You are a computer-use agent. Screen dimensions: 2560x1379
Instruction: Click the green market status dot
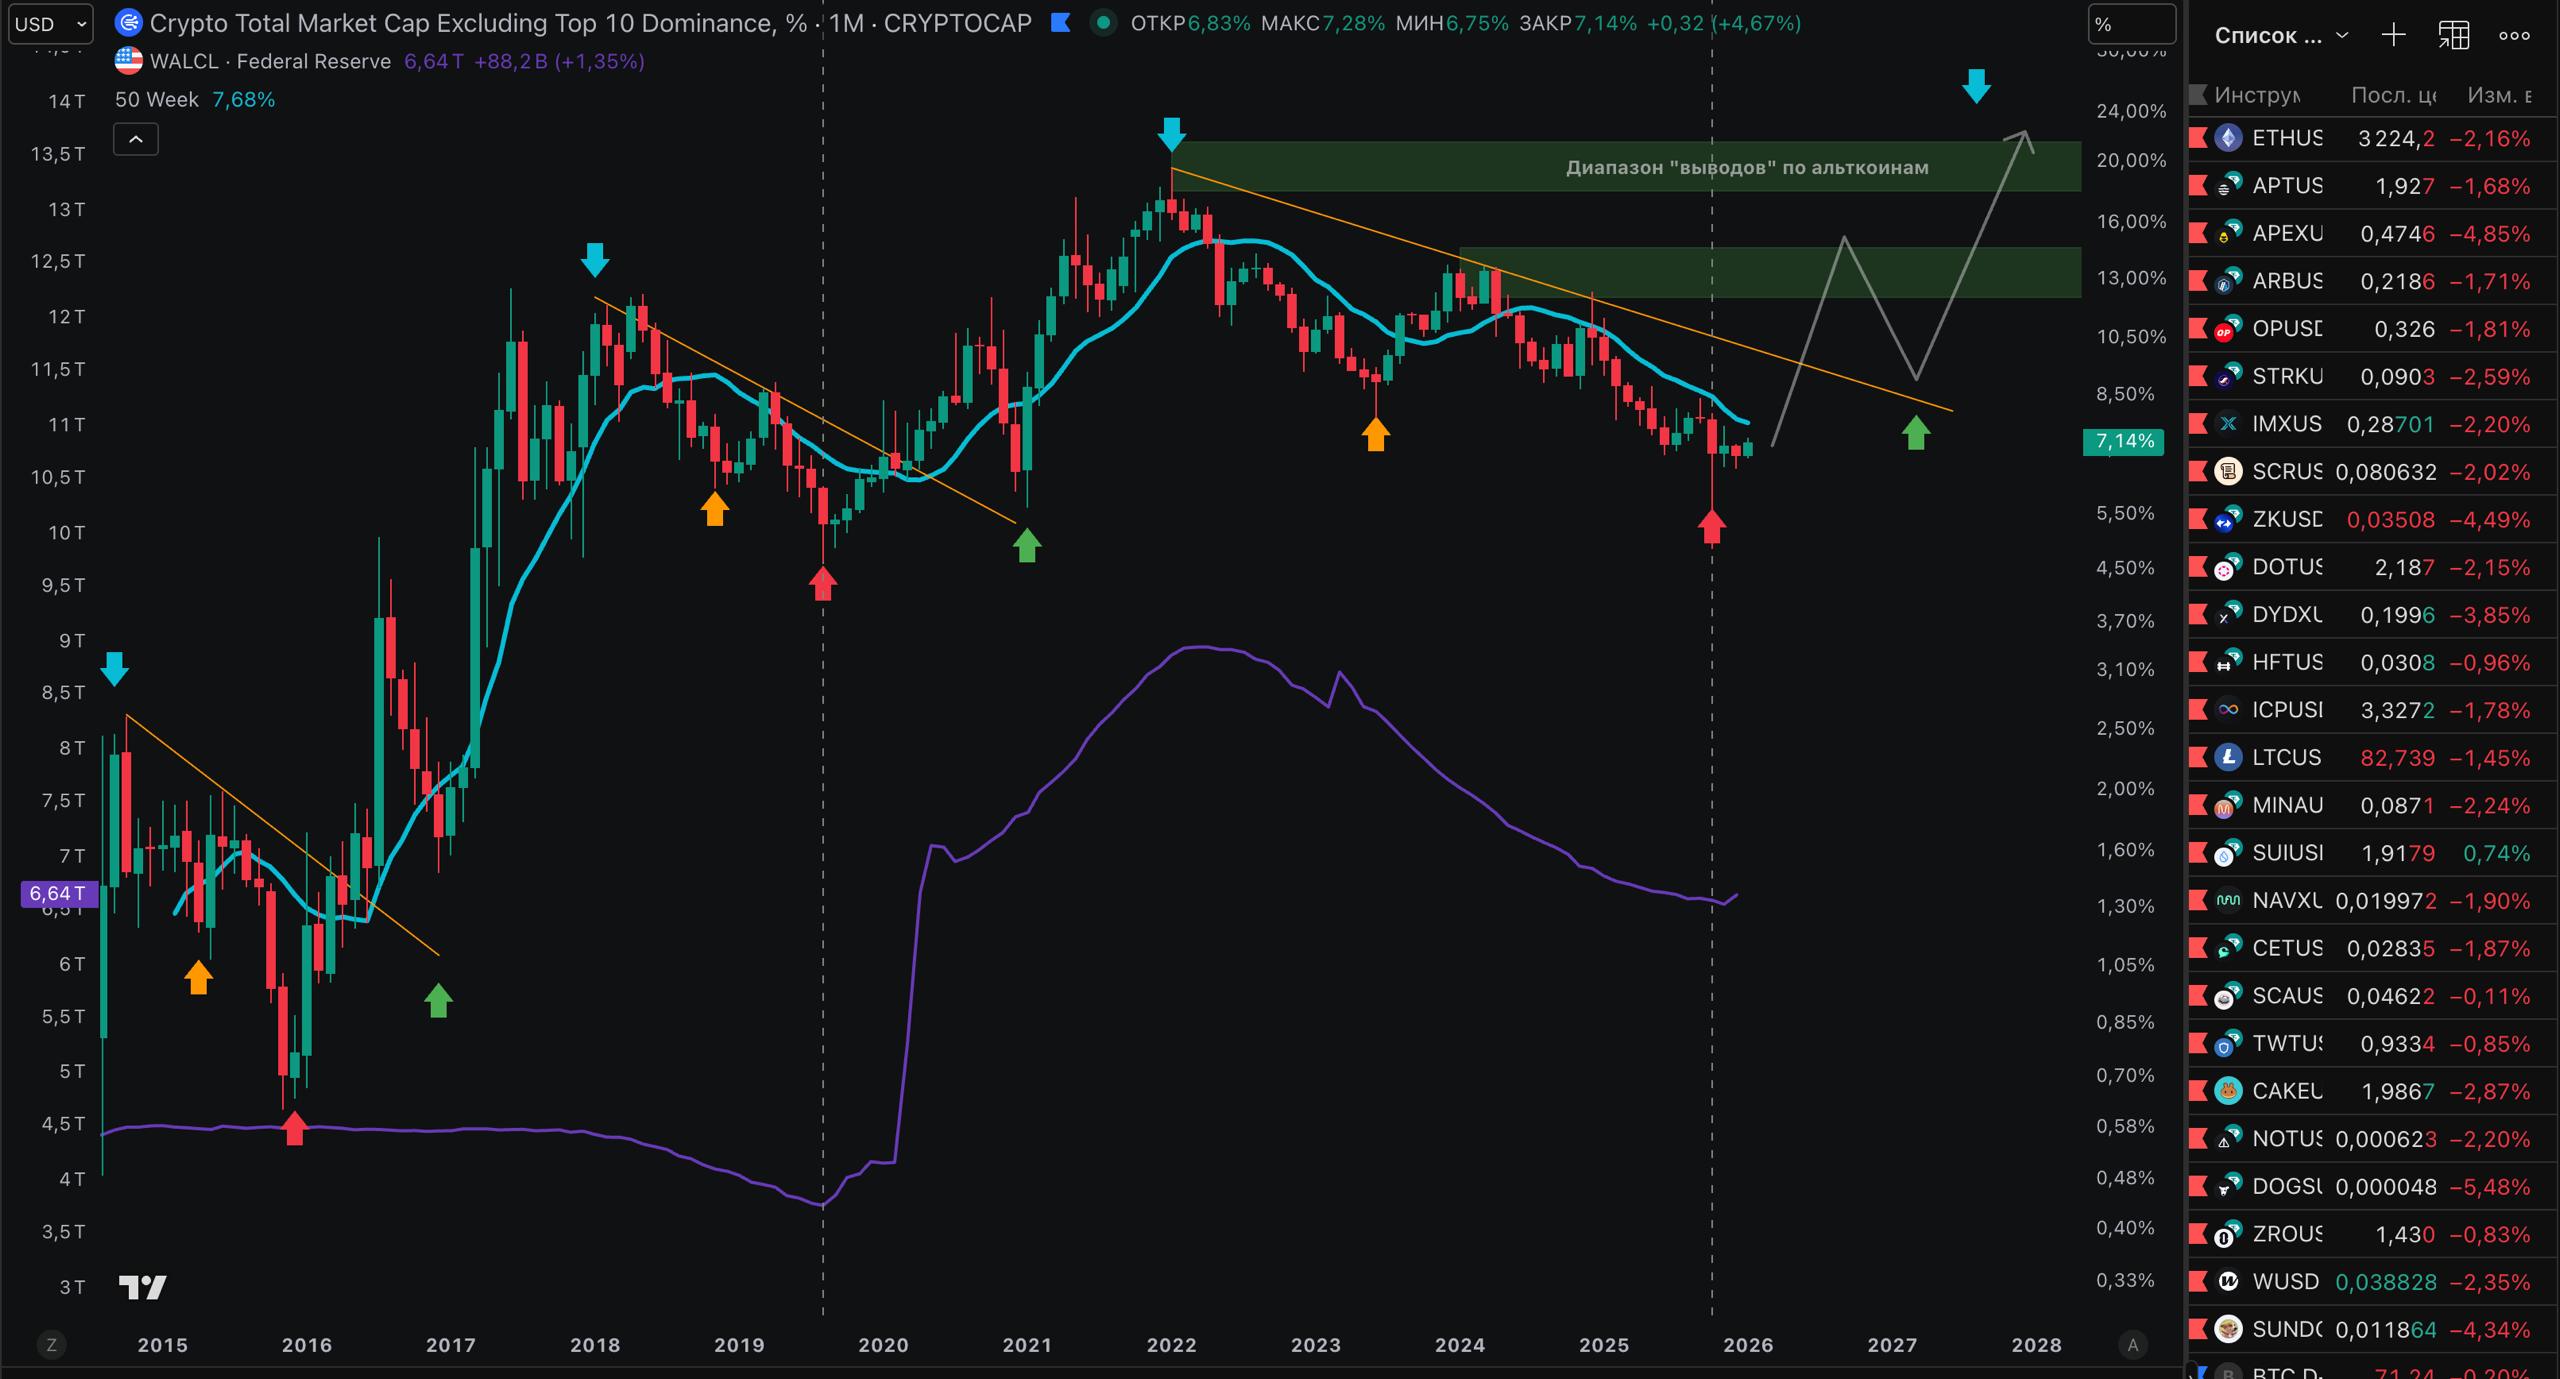1103,23
